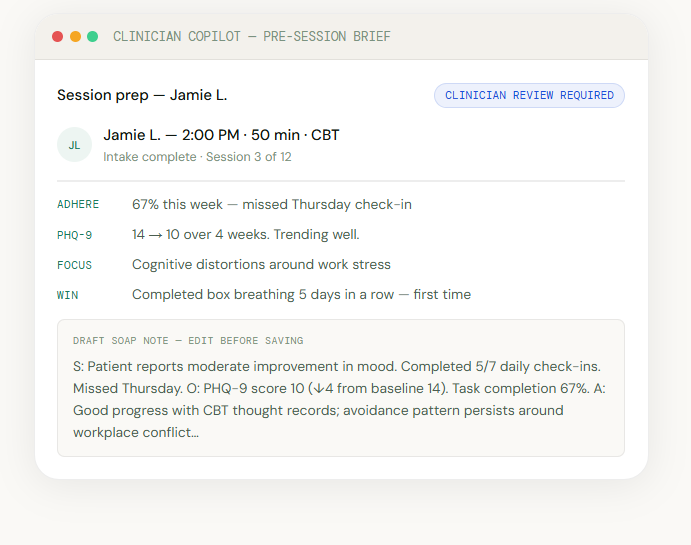Click the red close window dot
This screenshot has width=691, height=545.
coord(58,37)
